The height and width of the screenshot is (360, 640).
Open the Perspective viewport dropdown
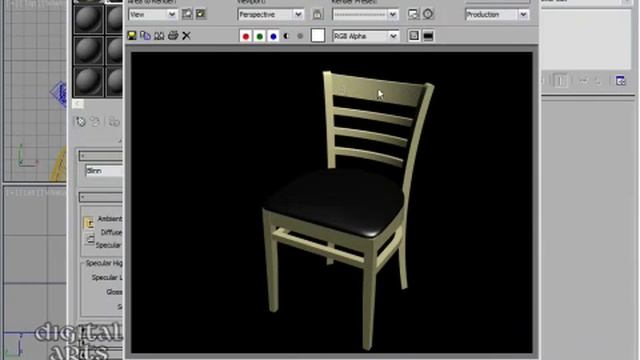click(270, 14)
